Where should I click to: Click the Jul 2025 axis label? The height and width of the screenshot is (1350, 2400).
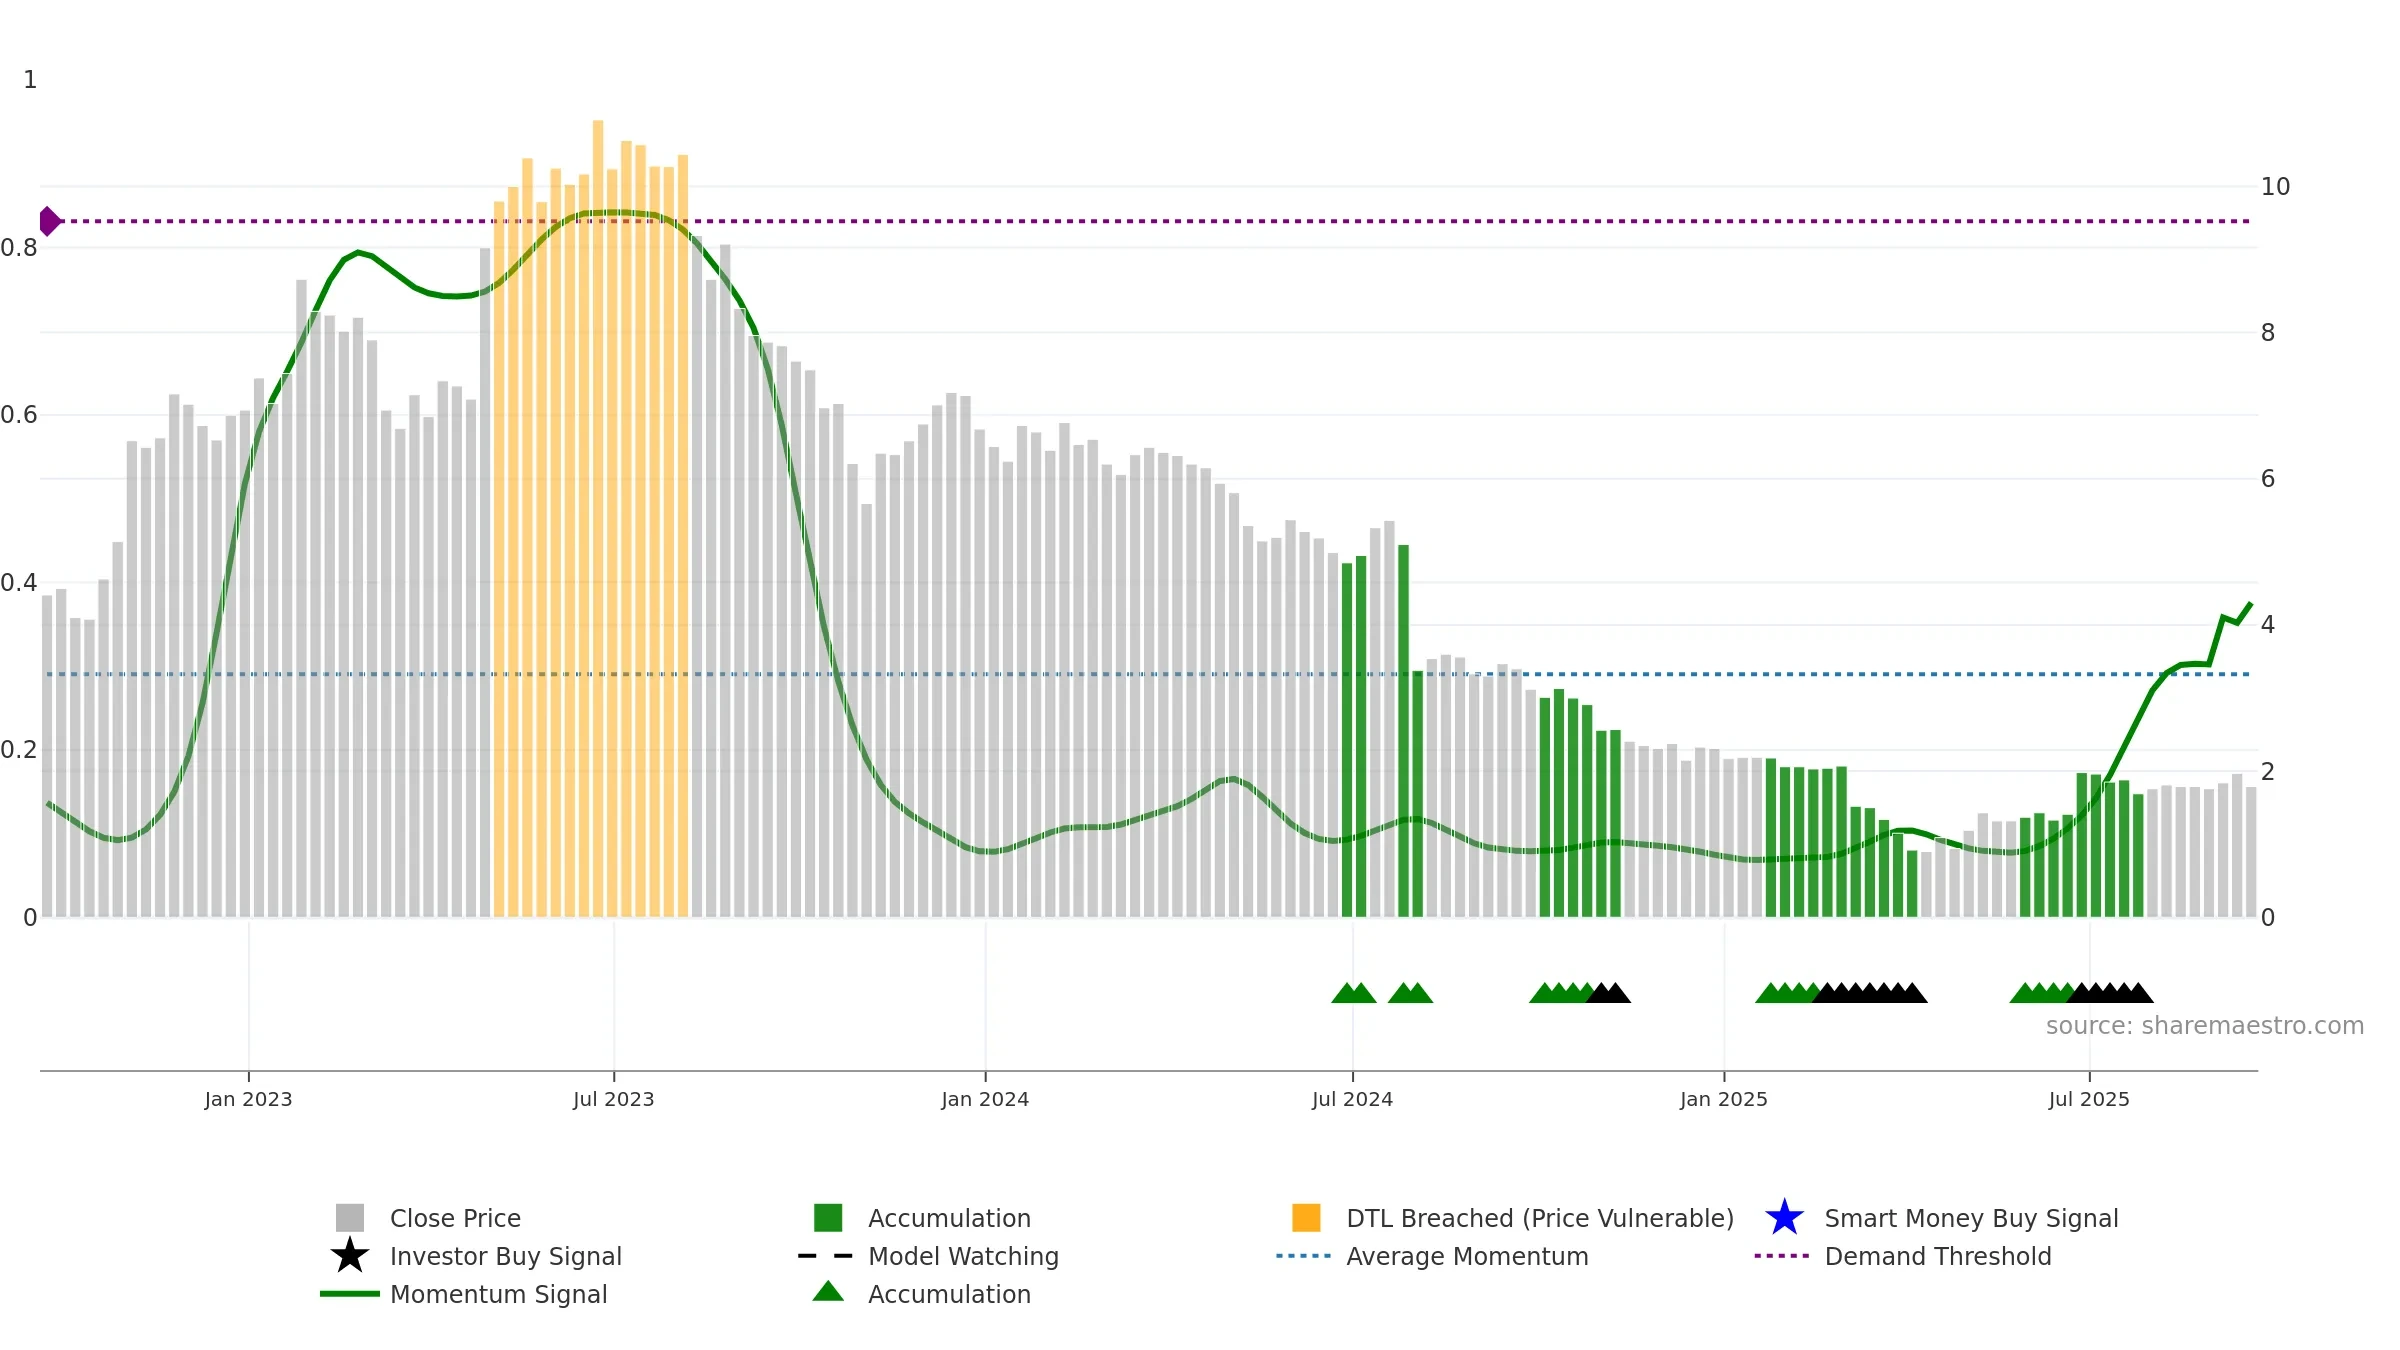pyautogui.click(x=2089, y=1099)
